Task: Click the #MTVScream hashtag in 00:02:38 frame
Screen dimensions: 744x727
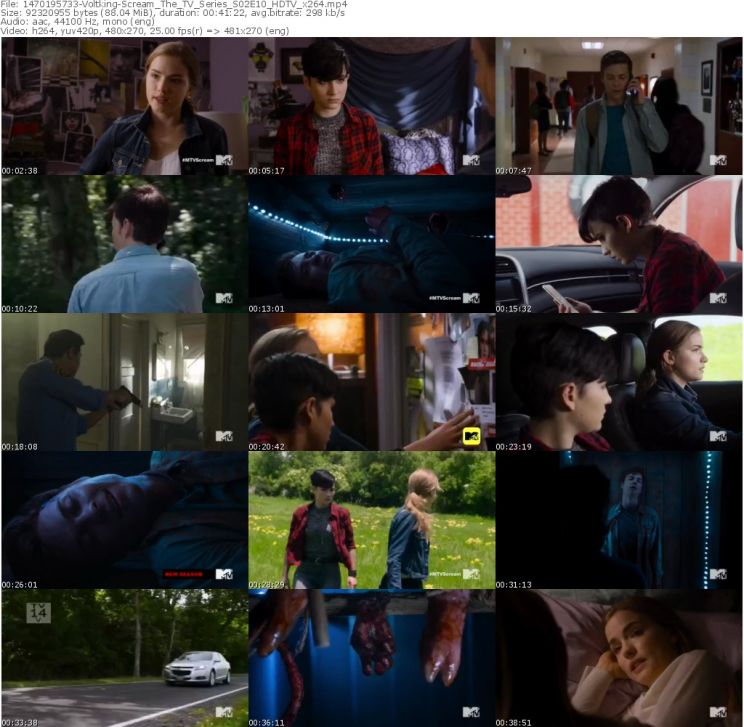Action: (197, 160)
